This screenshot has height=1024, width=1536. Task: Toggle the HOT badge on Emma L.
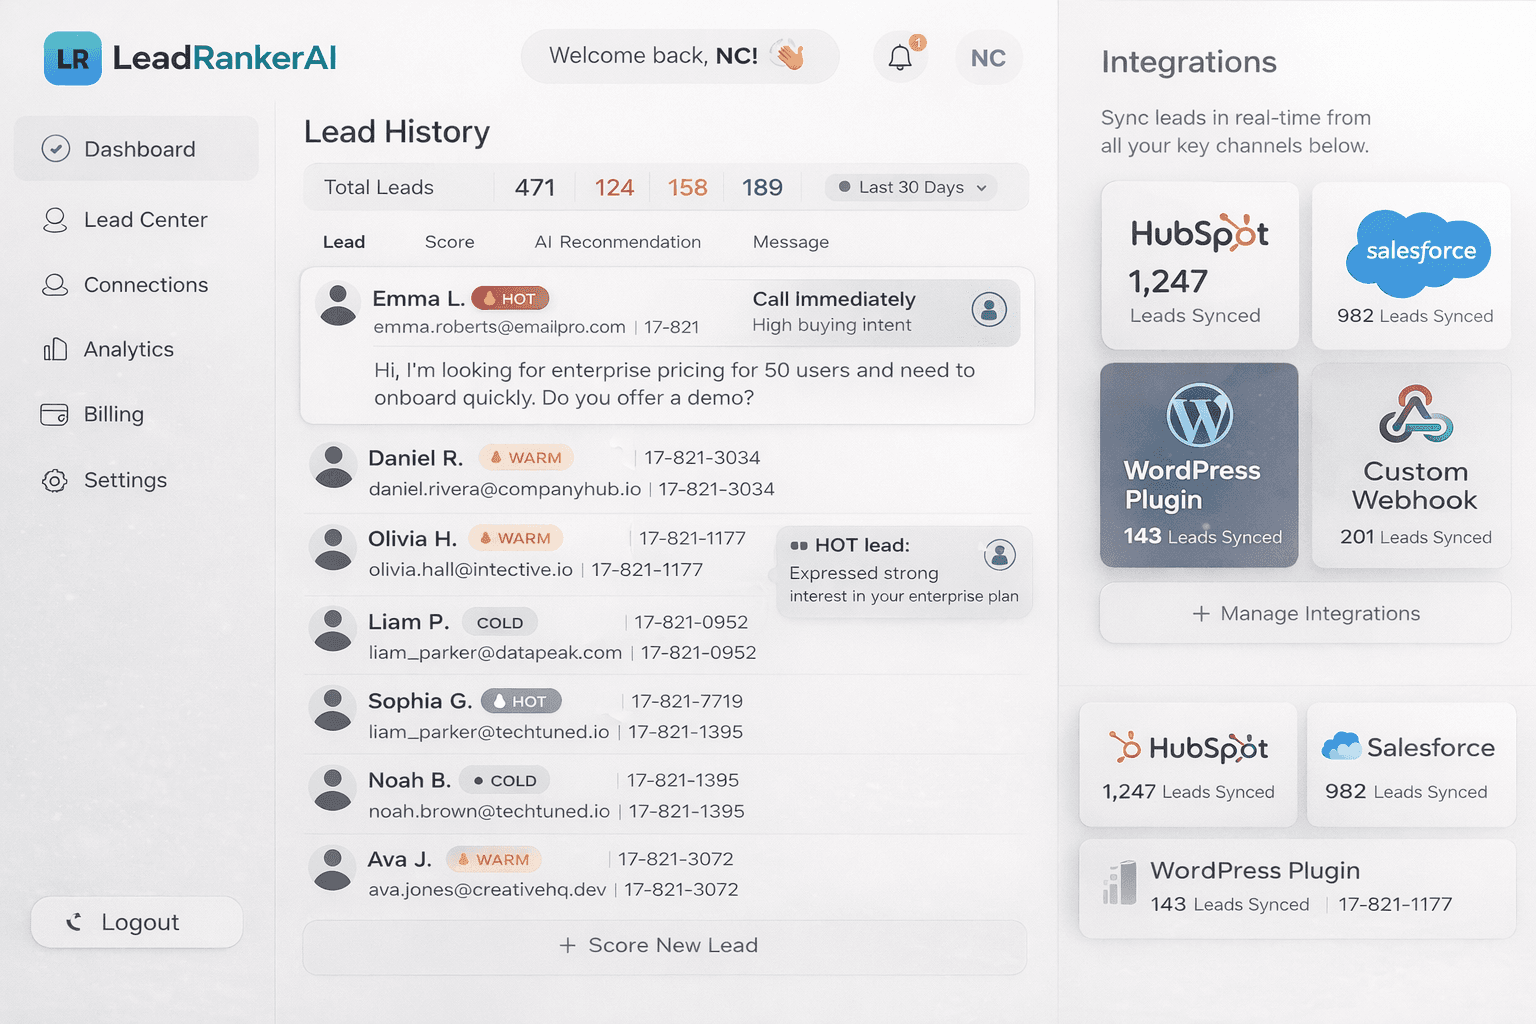pyautogui.click(x=510, y=297)
